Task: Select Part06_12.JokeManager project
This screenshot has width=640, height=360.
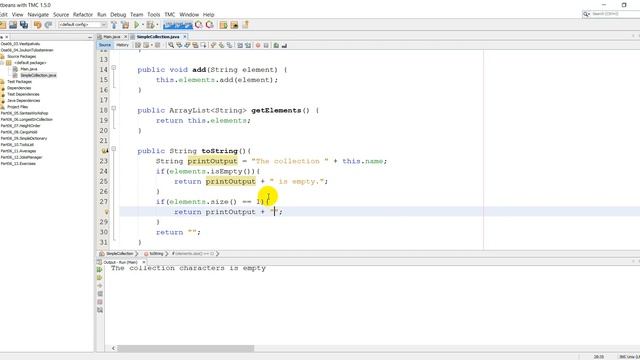Action: pos(21,157)
